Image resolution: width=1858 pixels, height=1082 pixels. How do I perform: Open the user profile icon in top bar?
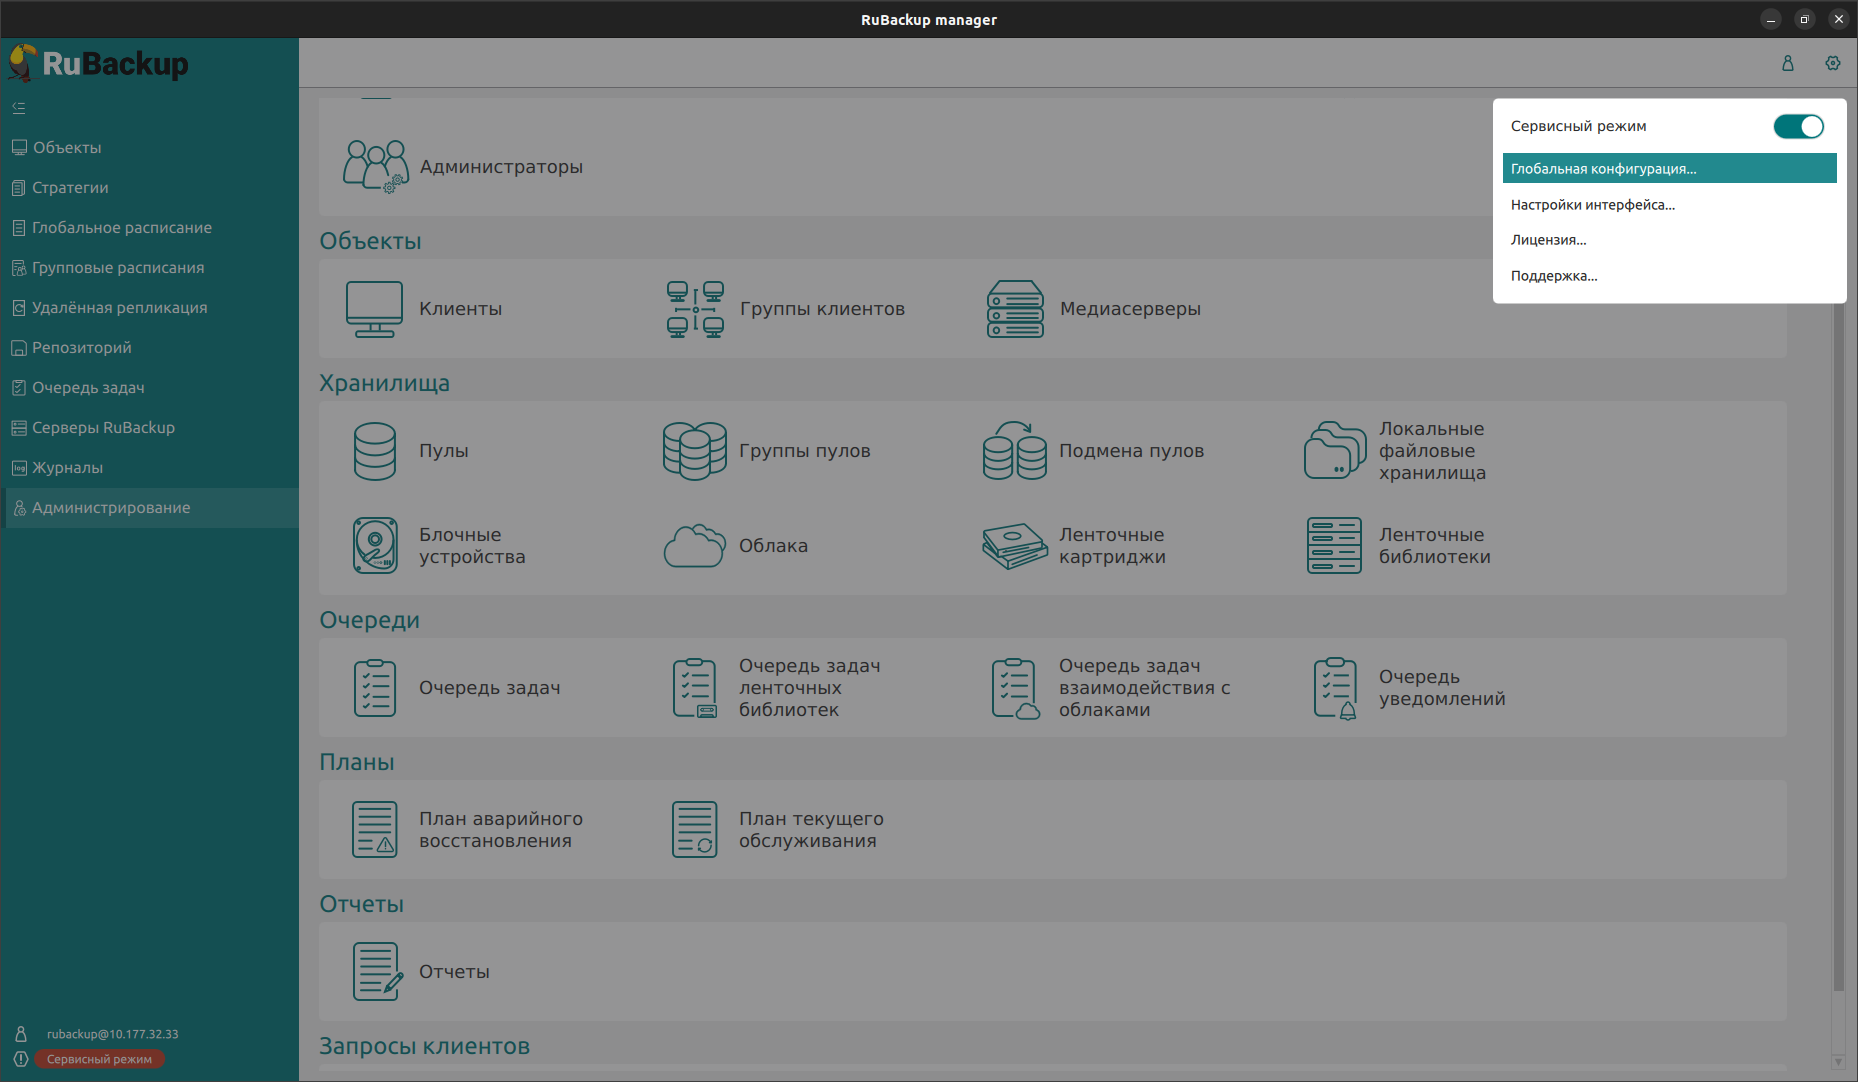pyautogui.click(x=1788, y=63)
